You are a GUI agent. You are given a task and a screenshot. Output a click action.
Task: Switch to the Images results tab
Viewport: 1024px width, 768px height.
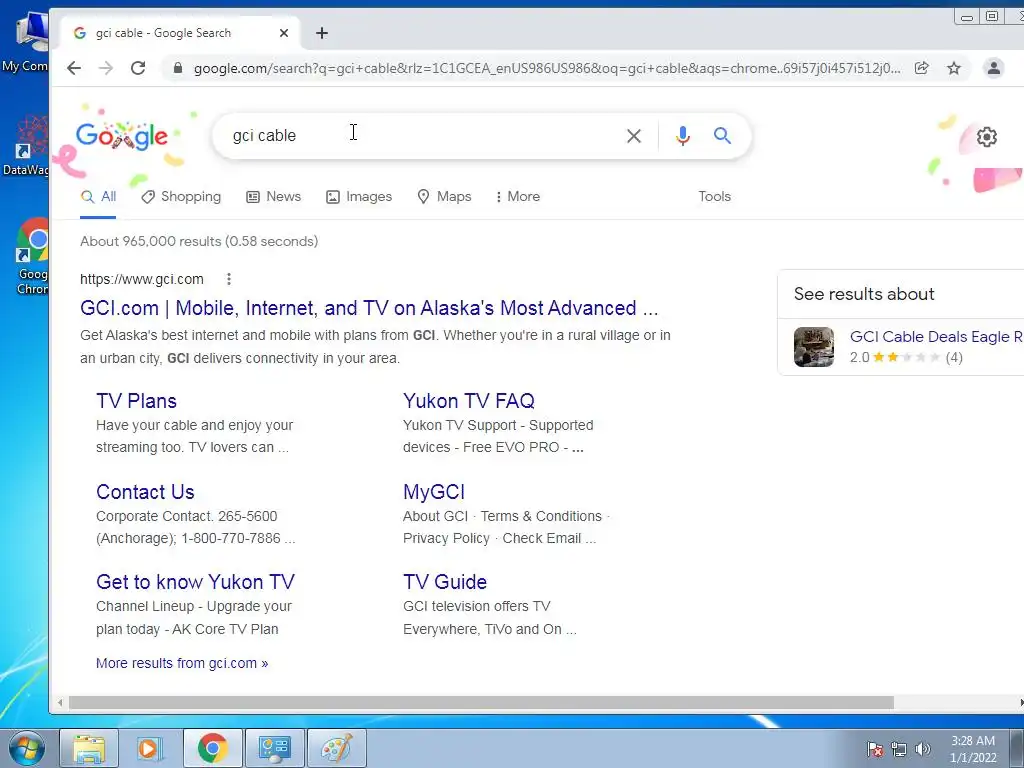click(x=359, y=197)
